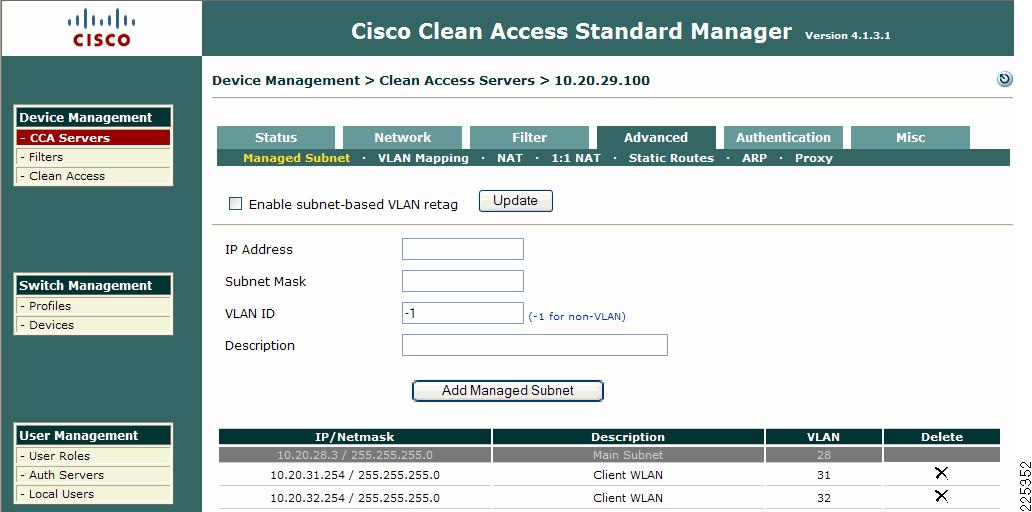Open the Misc tab

pos(910,138)
